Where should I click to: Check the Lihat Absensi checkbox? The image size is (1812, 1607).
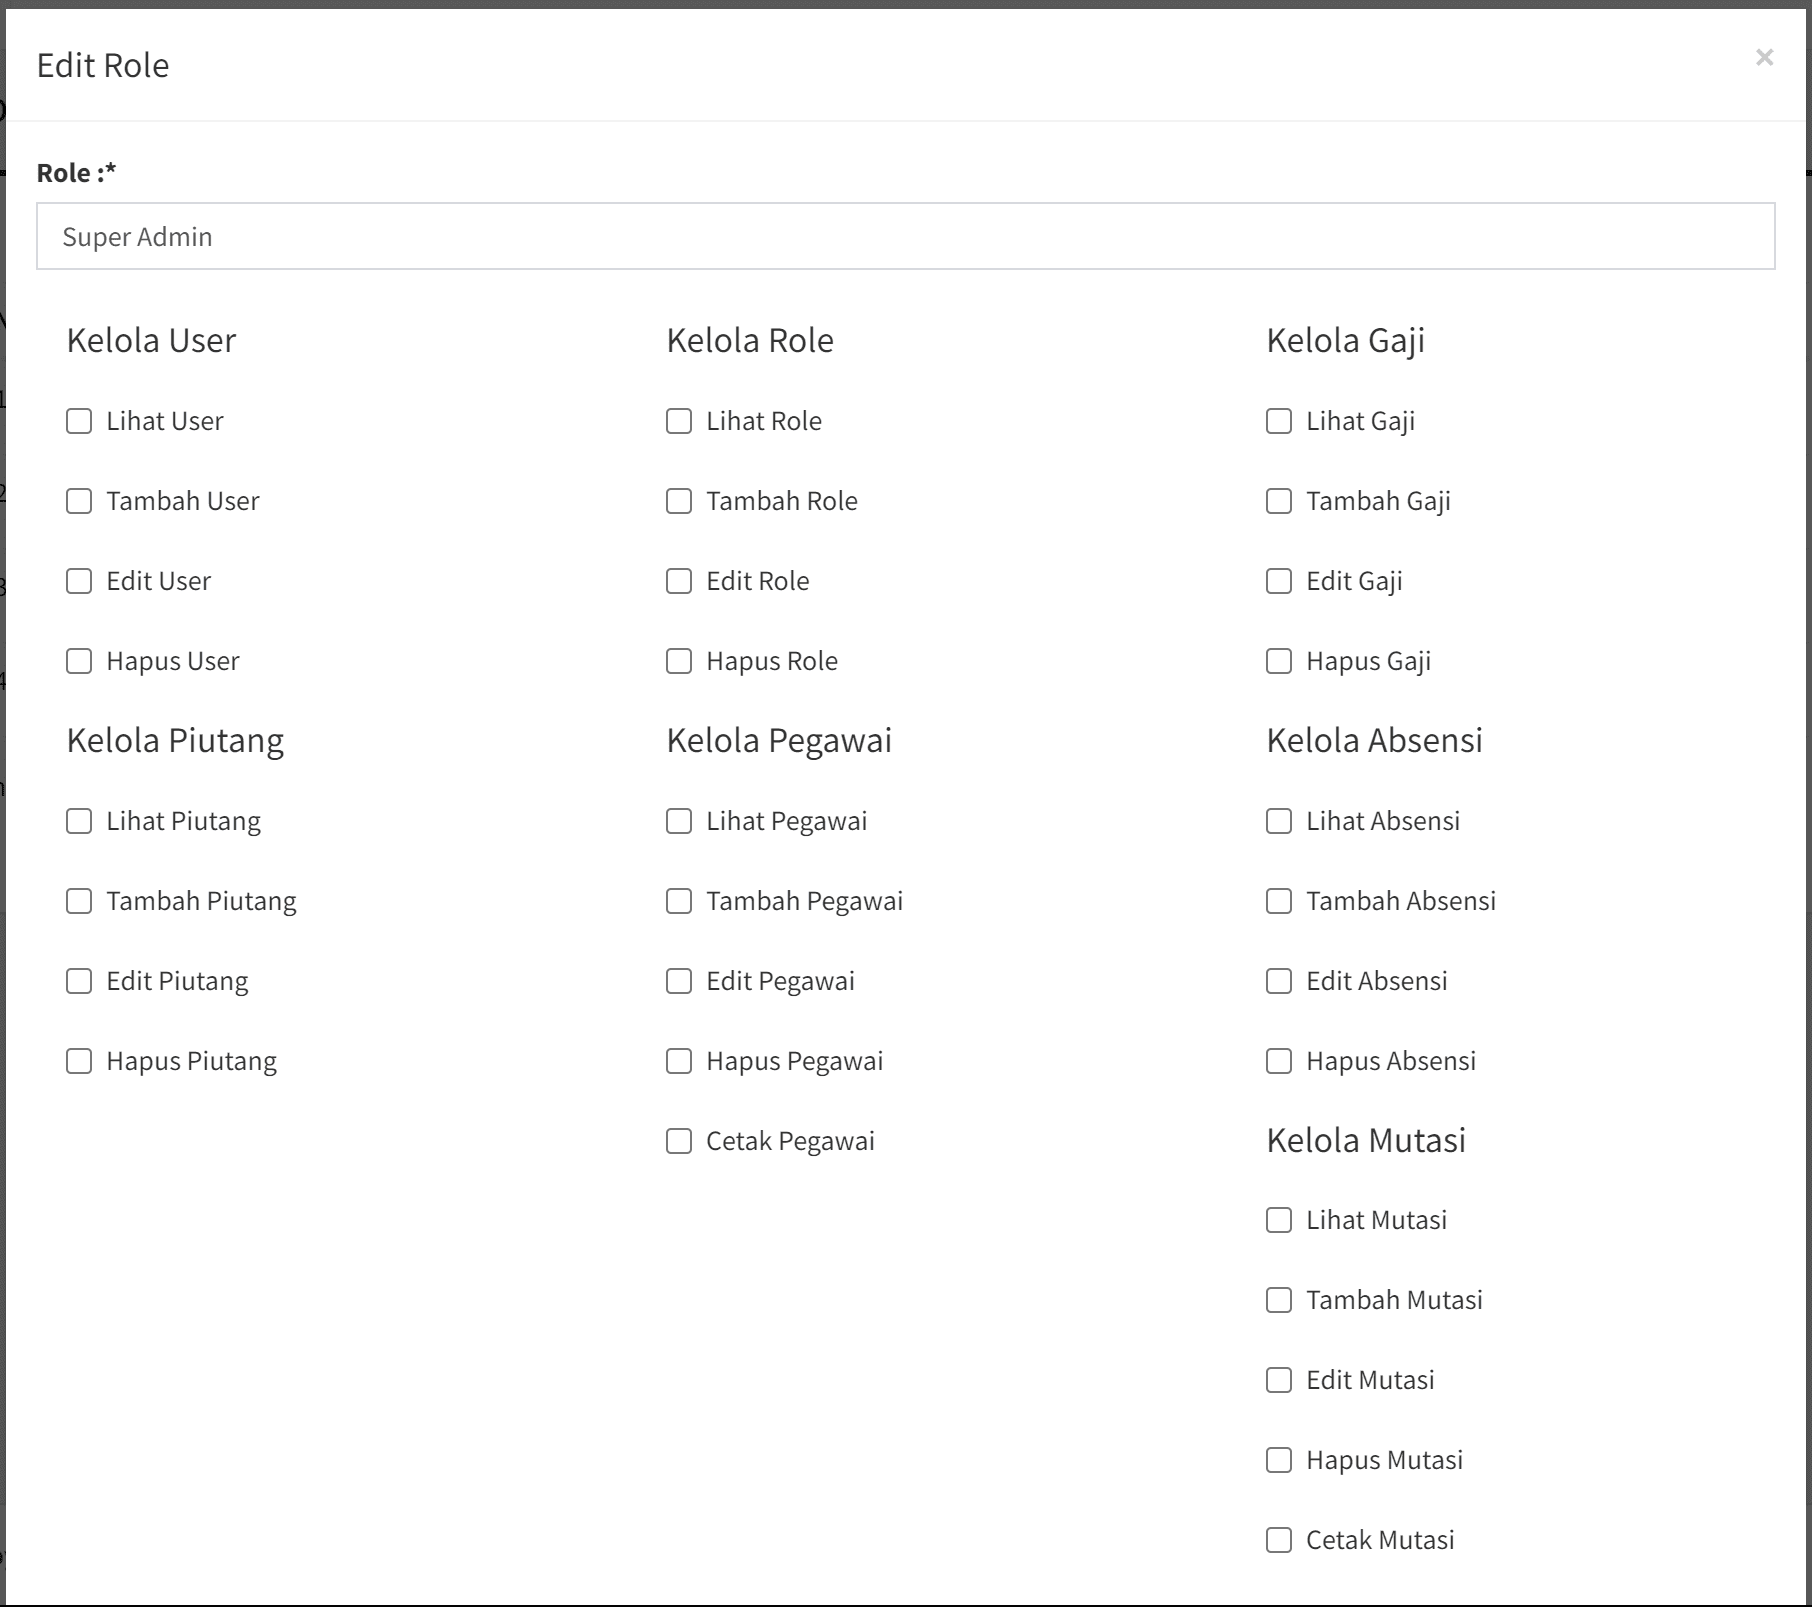1279,821
